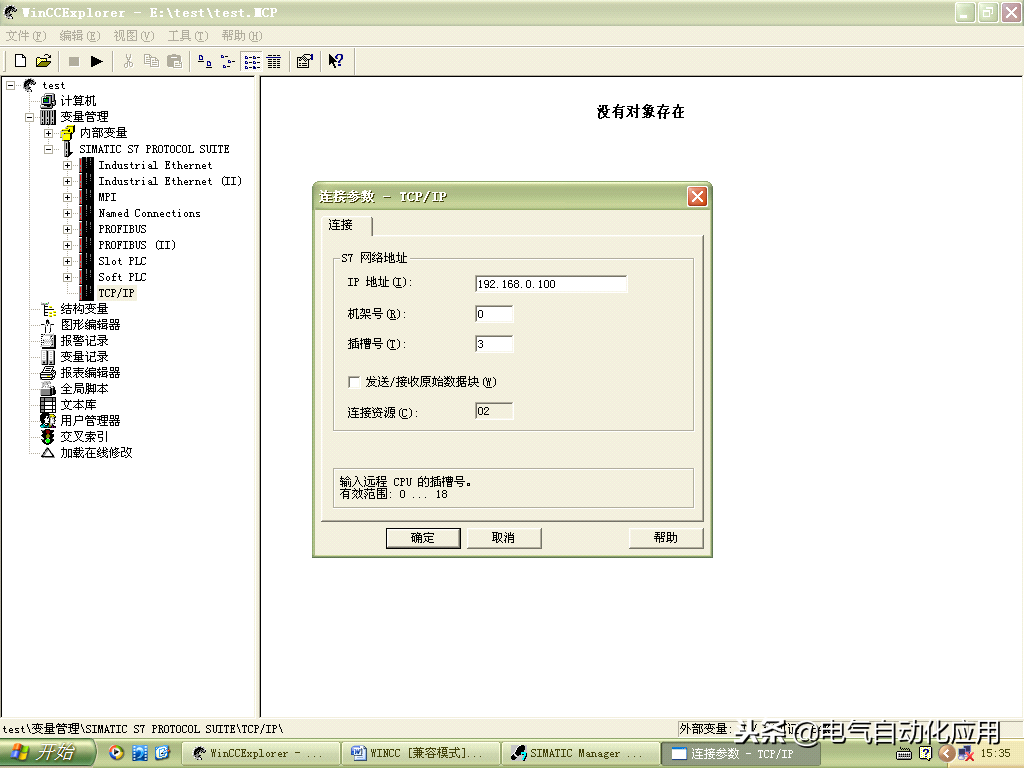1024x768 pixels.
Task: Expand the 内部变量 tree node
Action: [x=48, y=133]
